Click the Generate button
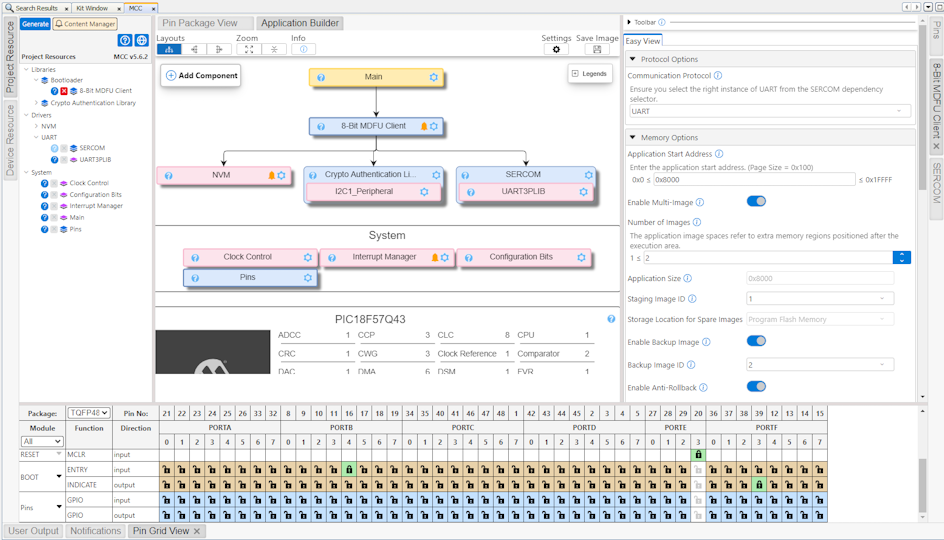Screen dimensions: 944x540 [x=35, y=23]
